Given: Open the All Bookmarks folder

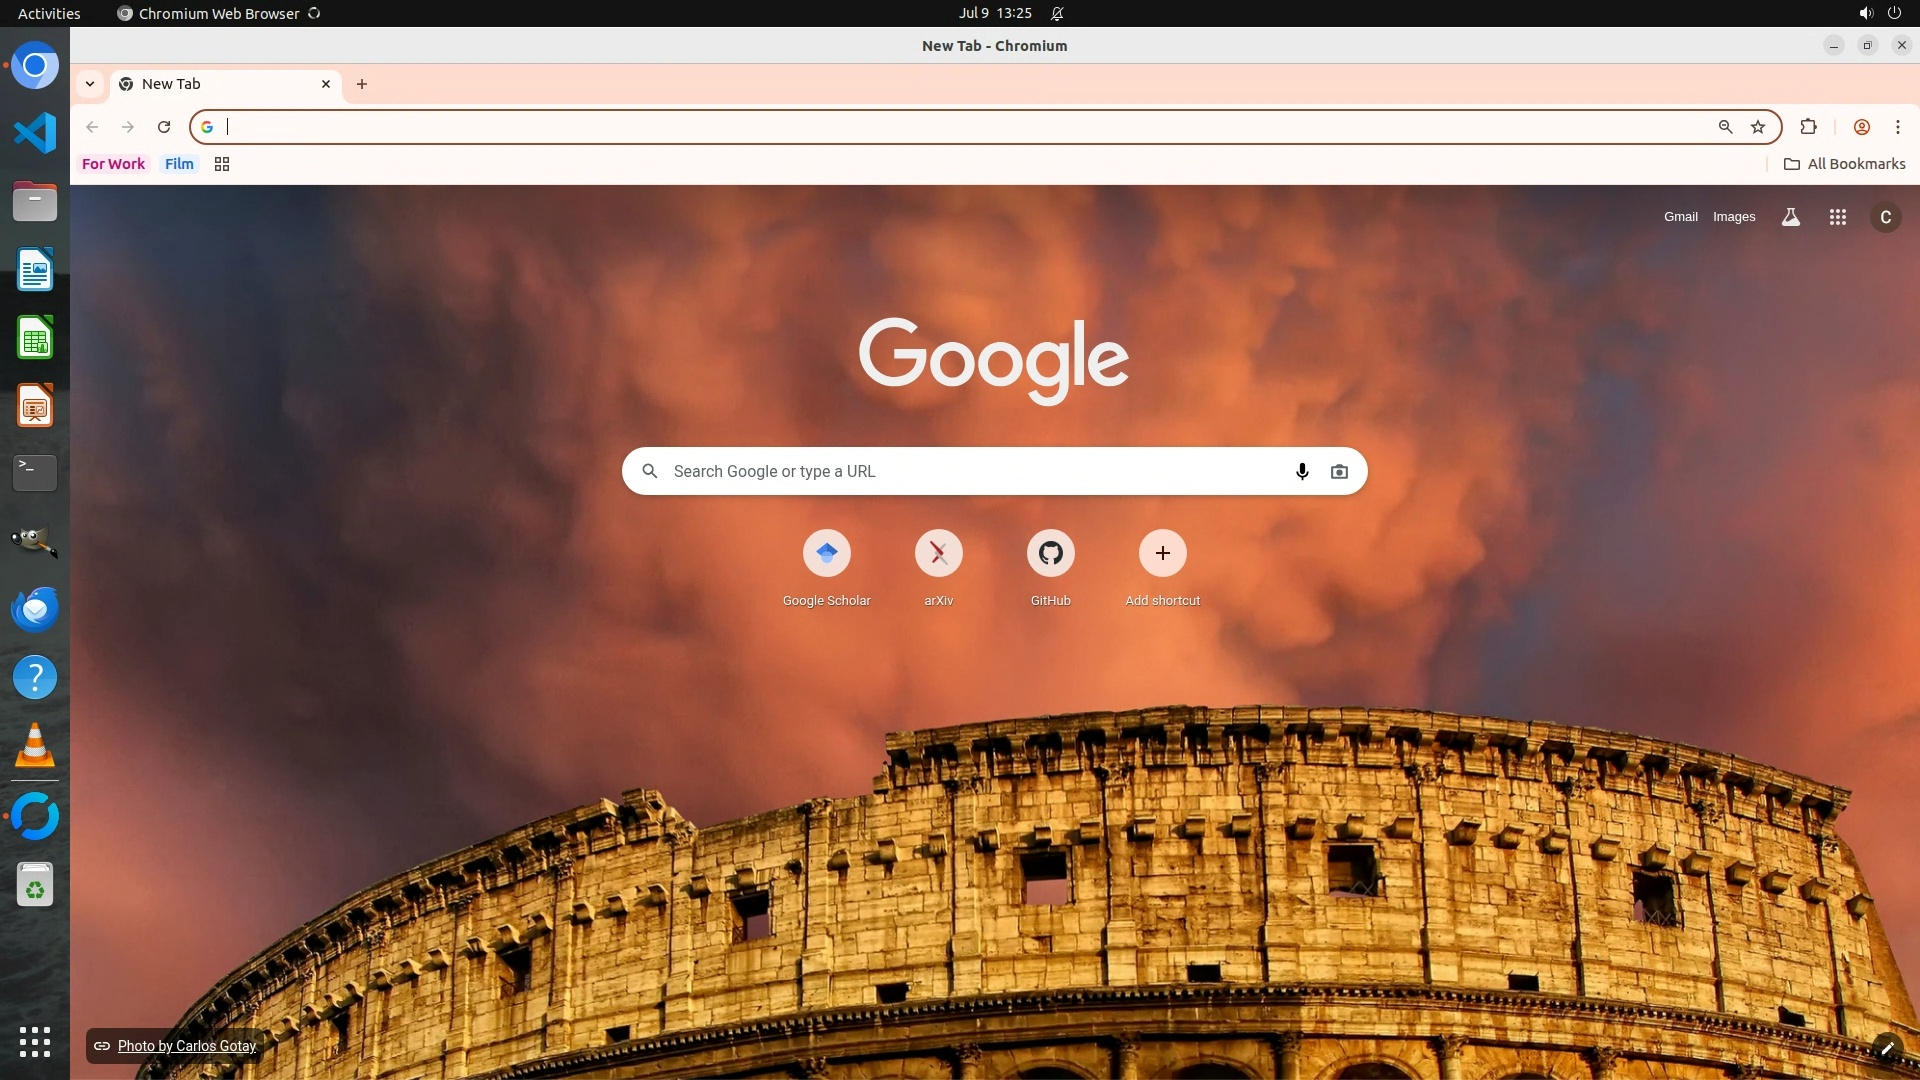Looking at the screenshot, I should click(x=1845, y=164).
